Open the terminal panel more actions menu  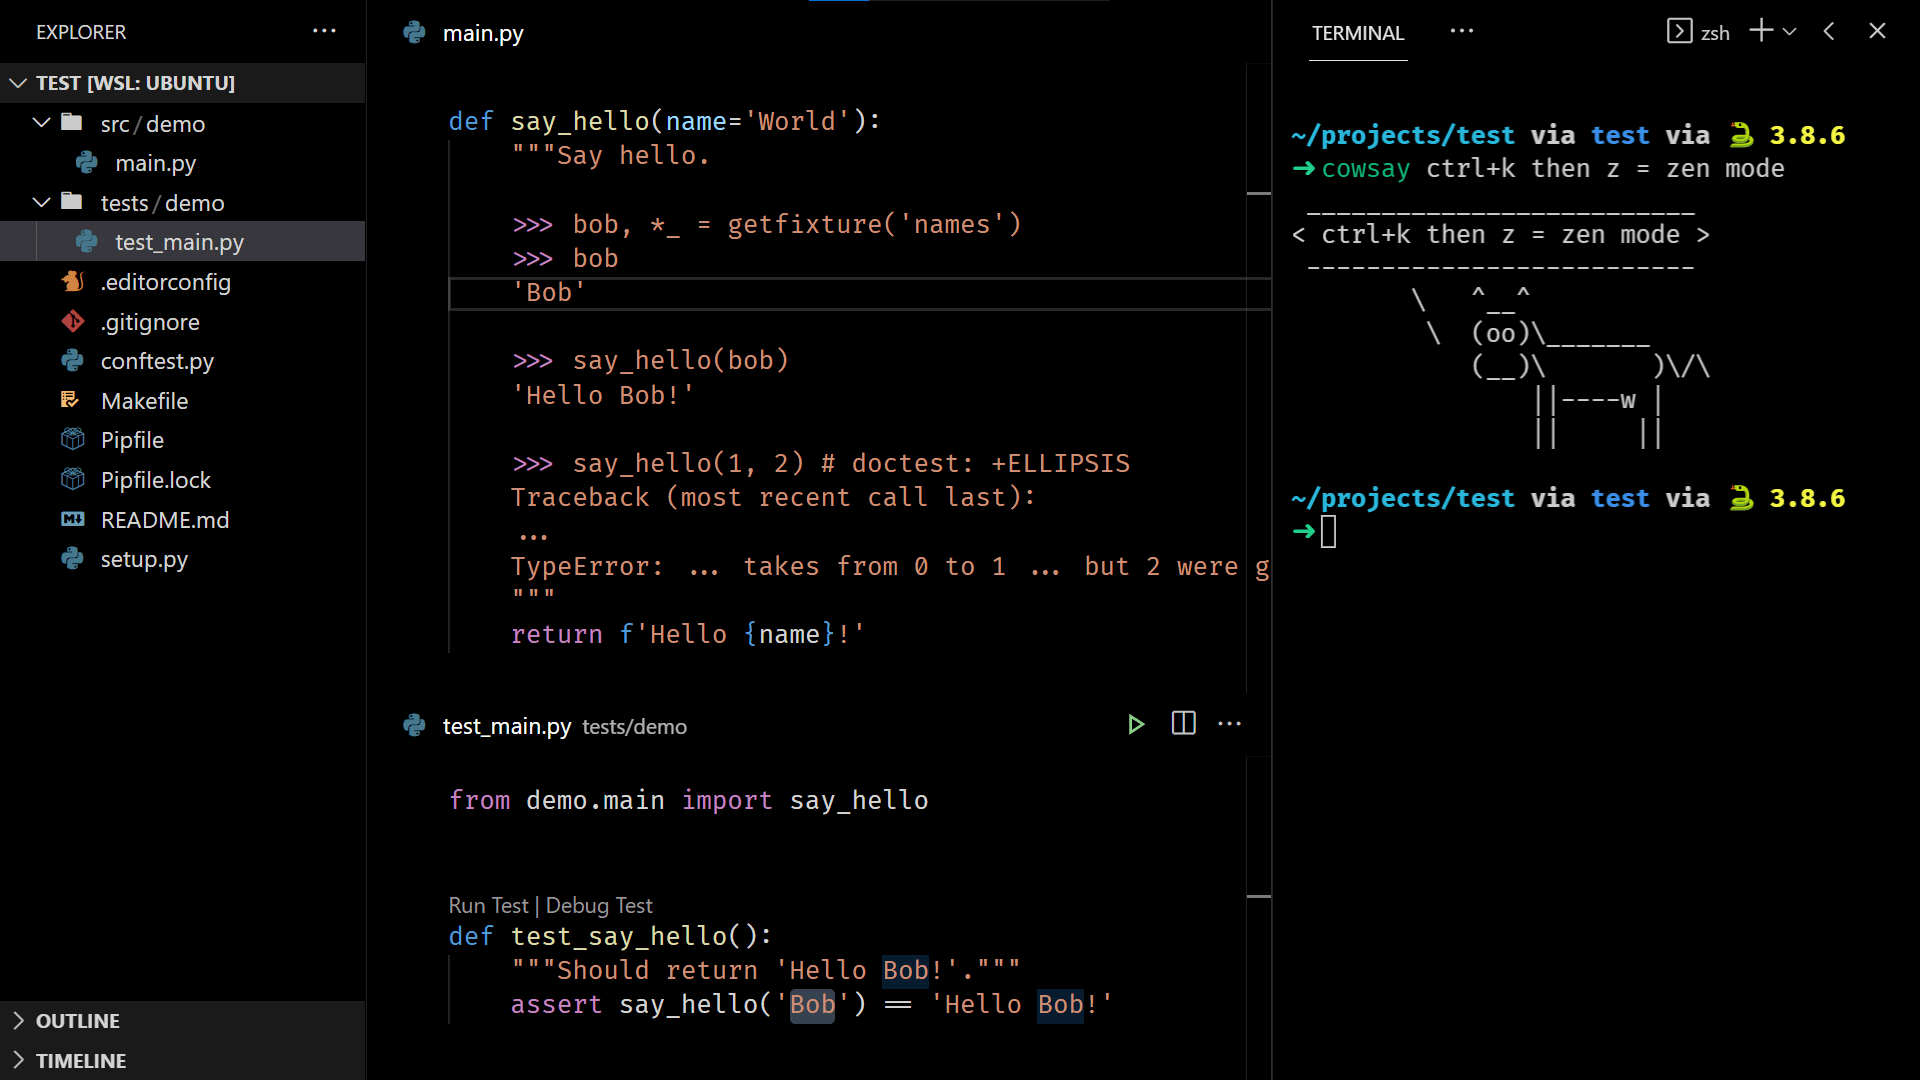pos(1461,31)
